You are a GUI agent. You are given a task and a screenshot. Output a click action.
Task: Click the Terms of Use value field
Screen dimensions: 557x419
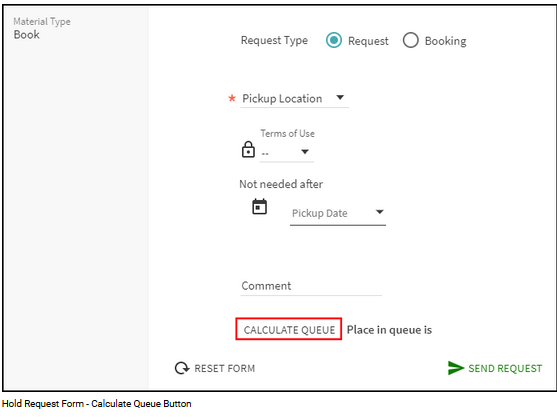[286, 153]
